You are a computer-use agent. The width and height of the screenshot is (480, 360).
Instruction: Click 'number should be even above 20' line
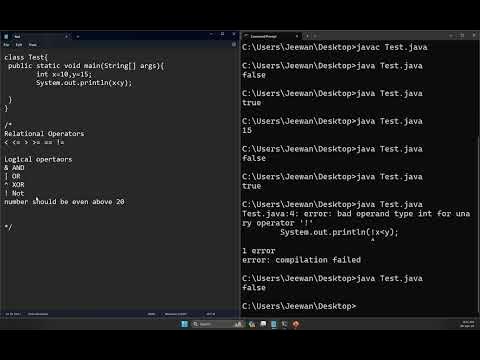(x=64, y=202)
